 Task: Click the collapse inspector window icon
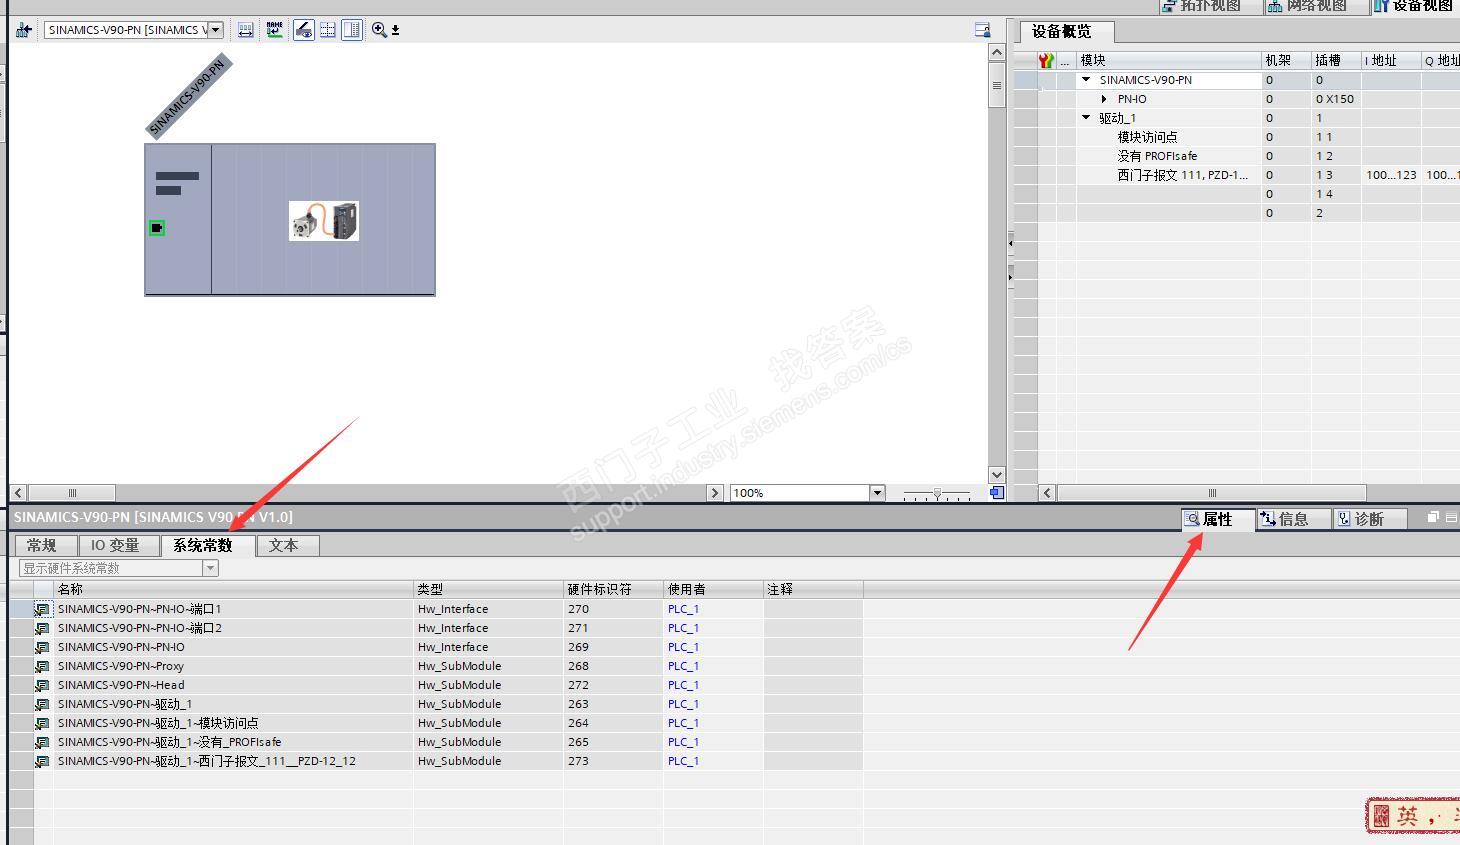click(x=1451, y=517)
